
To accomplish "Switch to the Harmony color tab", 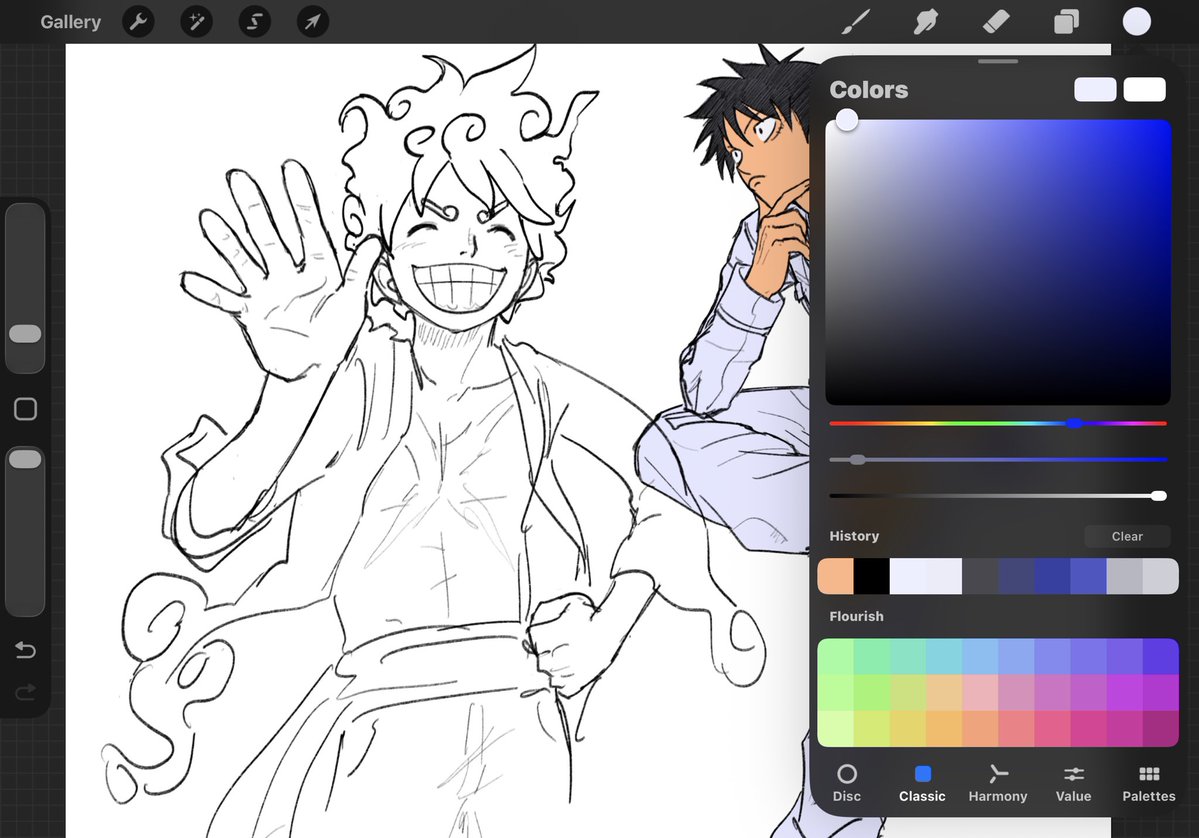I will click(x=998, y=783).
